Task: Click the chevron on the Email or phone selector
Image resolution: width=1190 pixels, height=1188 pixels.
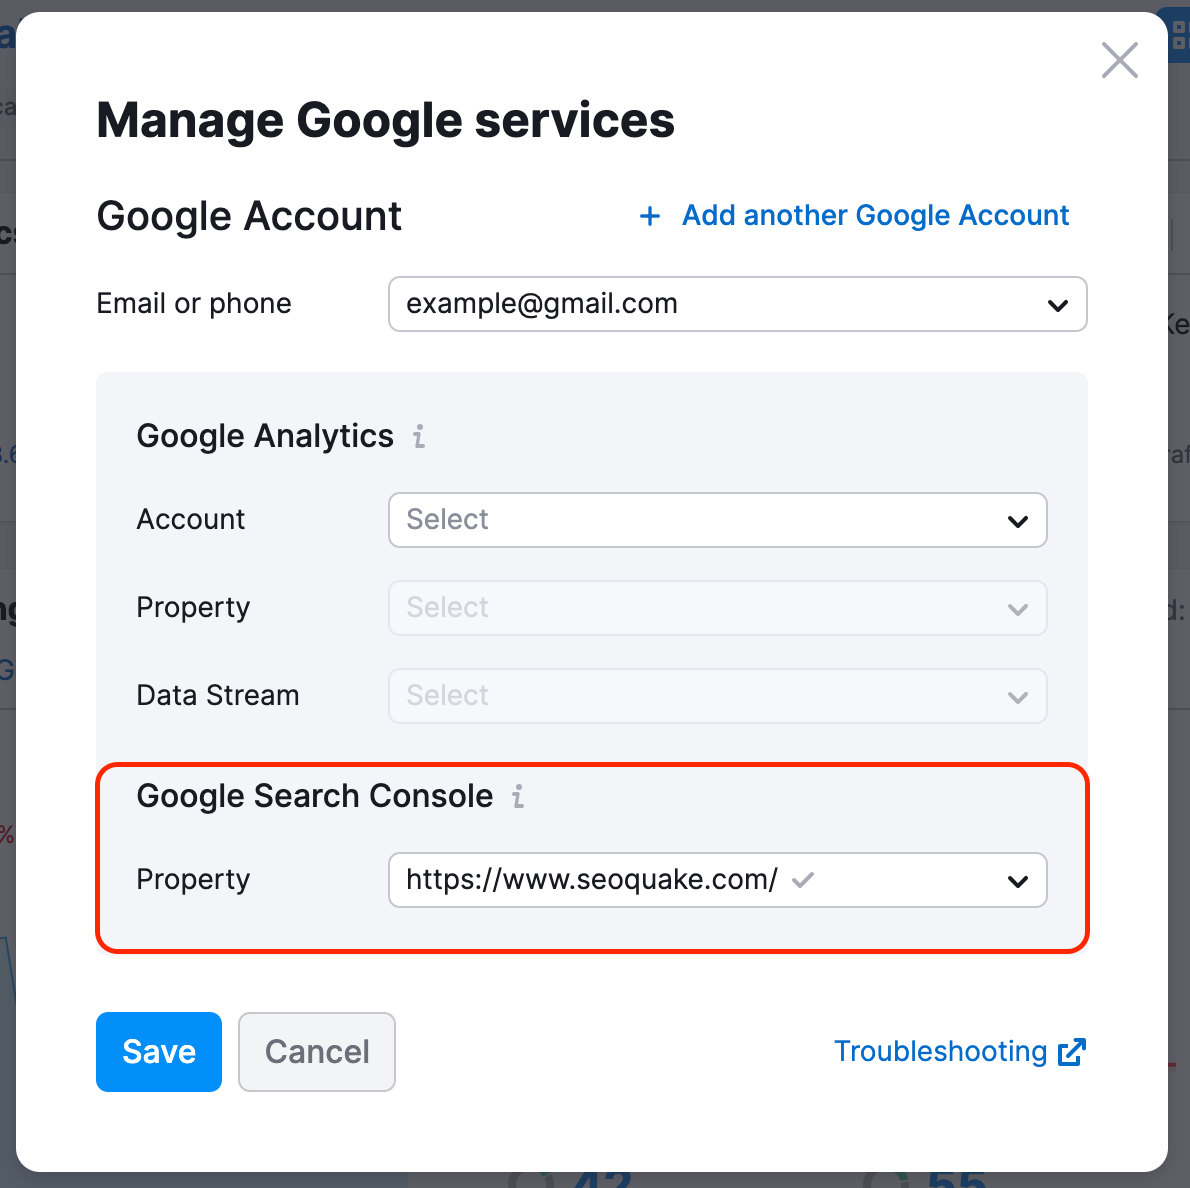Action: pos(1058,304)
